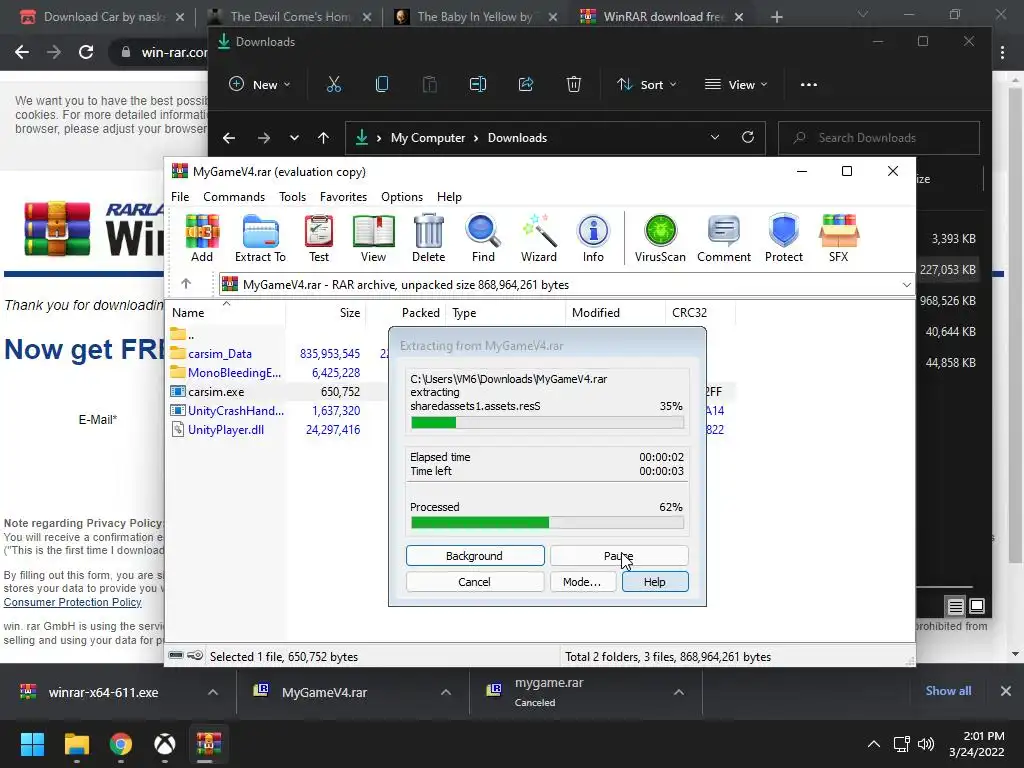1024x768 pixels.
Task: Click Rename icon in Downloads toolbar
Action: click(x=478, y=84)
